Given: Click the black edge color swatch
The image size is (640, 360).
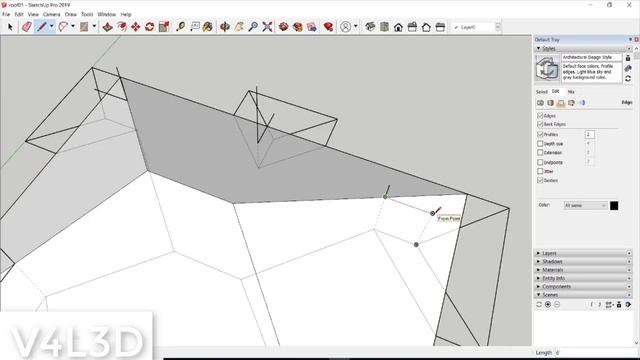Looking at the screenshot, I should (614, 206).
